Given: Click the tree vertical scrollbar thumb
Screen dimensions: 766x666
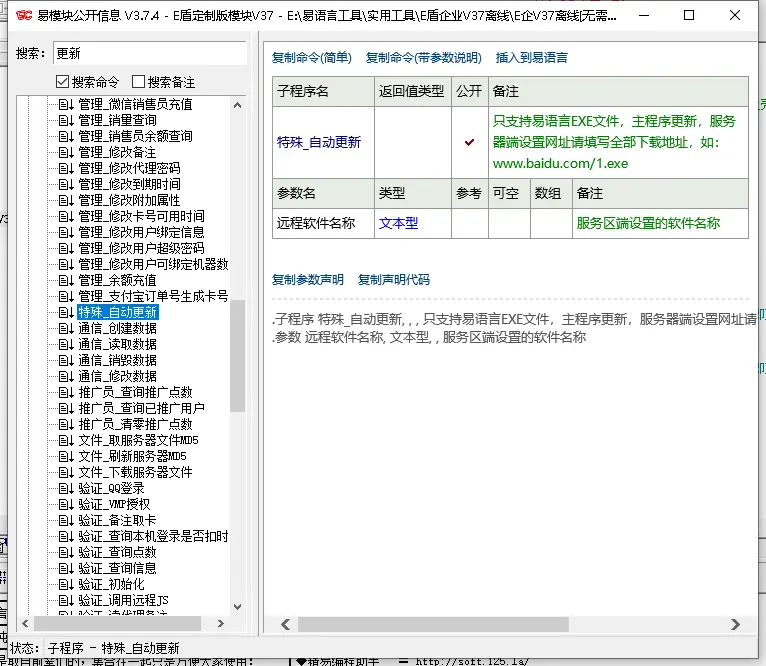Looking at the screenshot, I should tap(238, 356).
